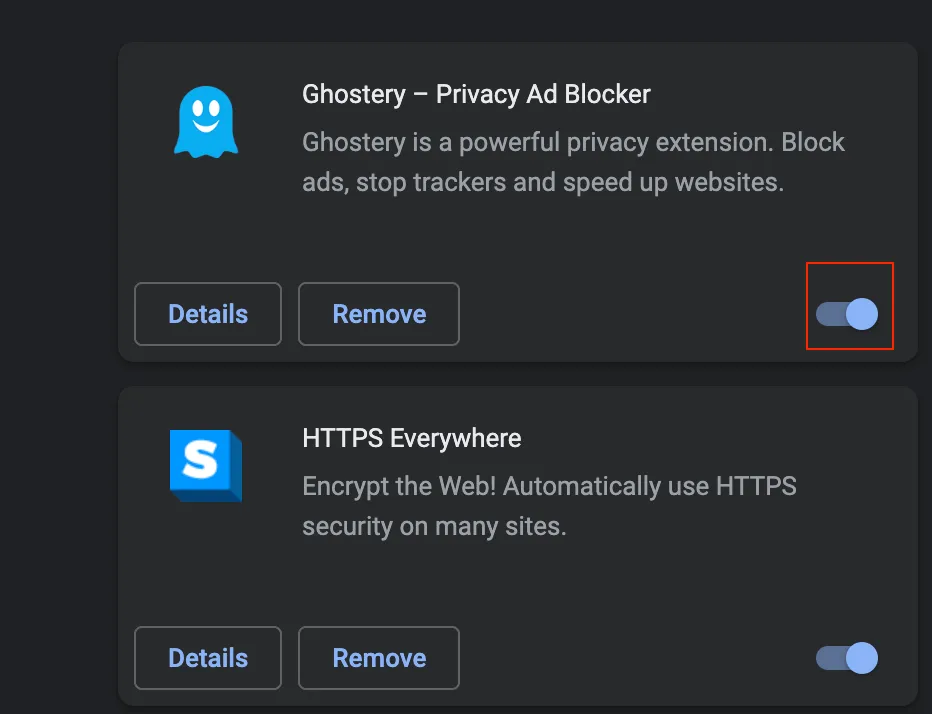Turn off the HTTPS Everywhere toggle
This screenshot has width=932, height=714.
point(846,658)
